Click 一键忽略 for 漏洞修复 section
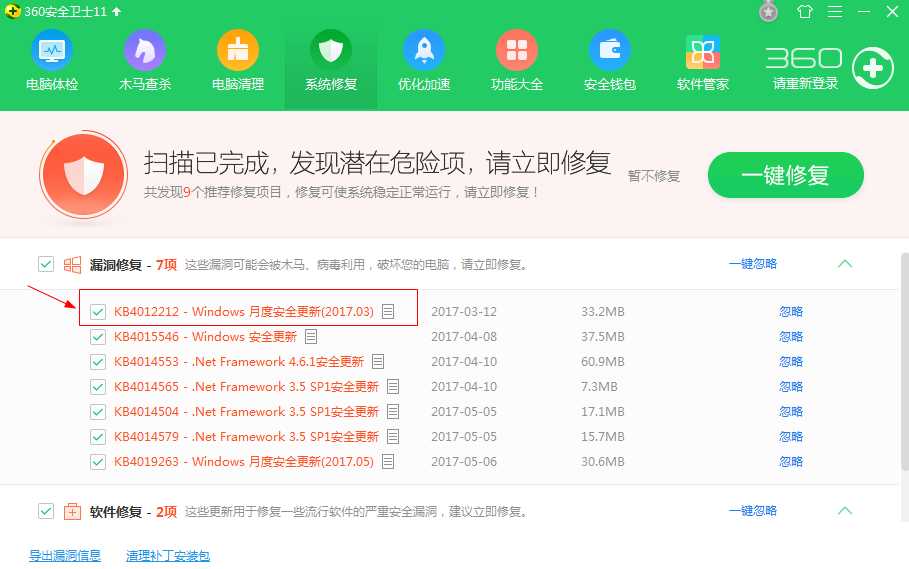 point(752,264)
